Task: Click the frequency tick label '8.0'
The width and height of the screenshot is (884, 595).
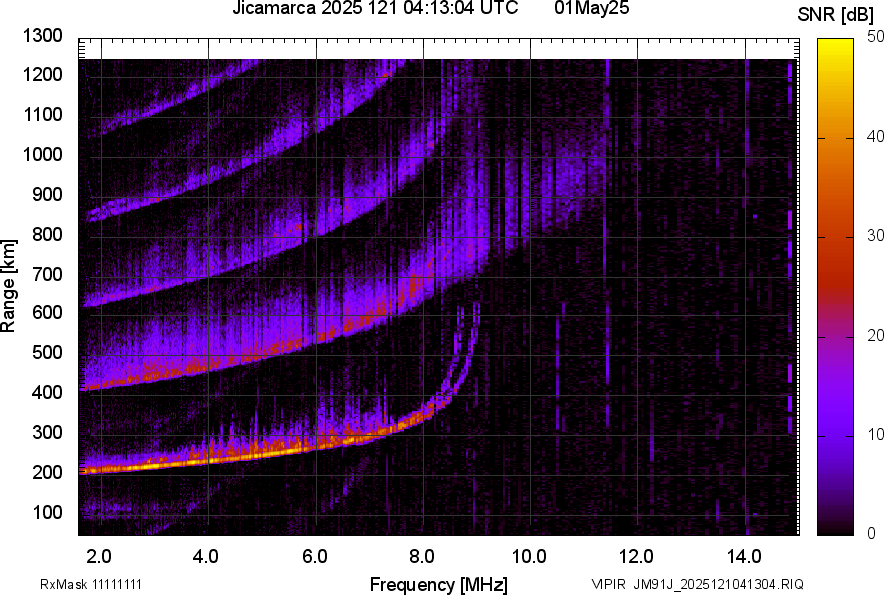Action: (x=421, y=557)
